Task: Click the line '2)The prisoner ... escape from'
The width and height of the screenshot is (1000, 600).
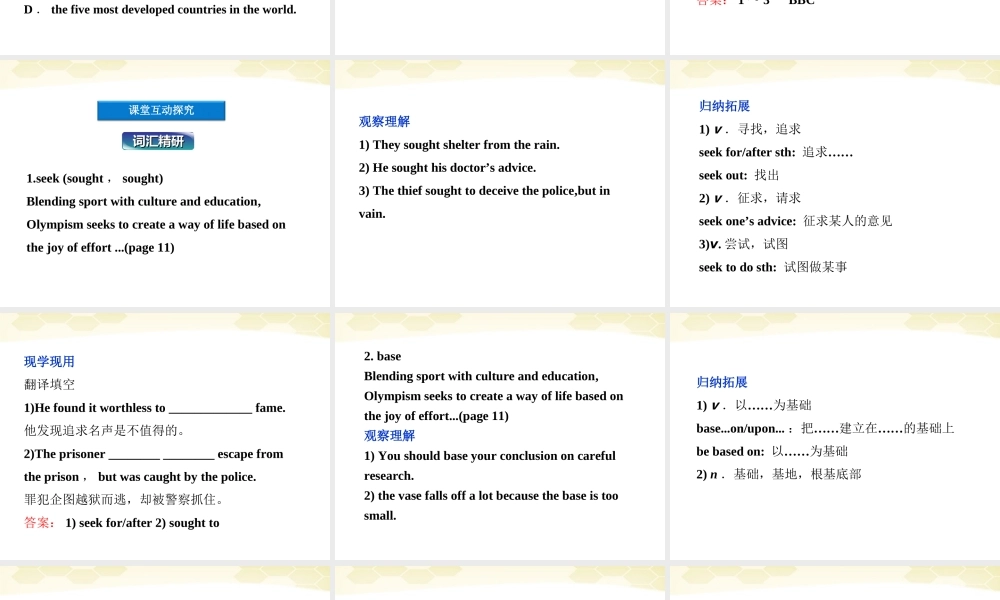Action: click(154, 454)
